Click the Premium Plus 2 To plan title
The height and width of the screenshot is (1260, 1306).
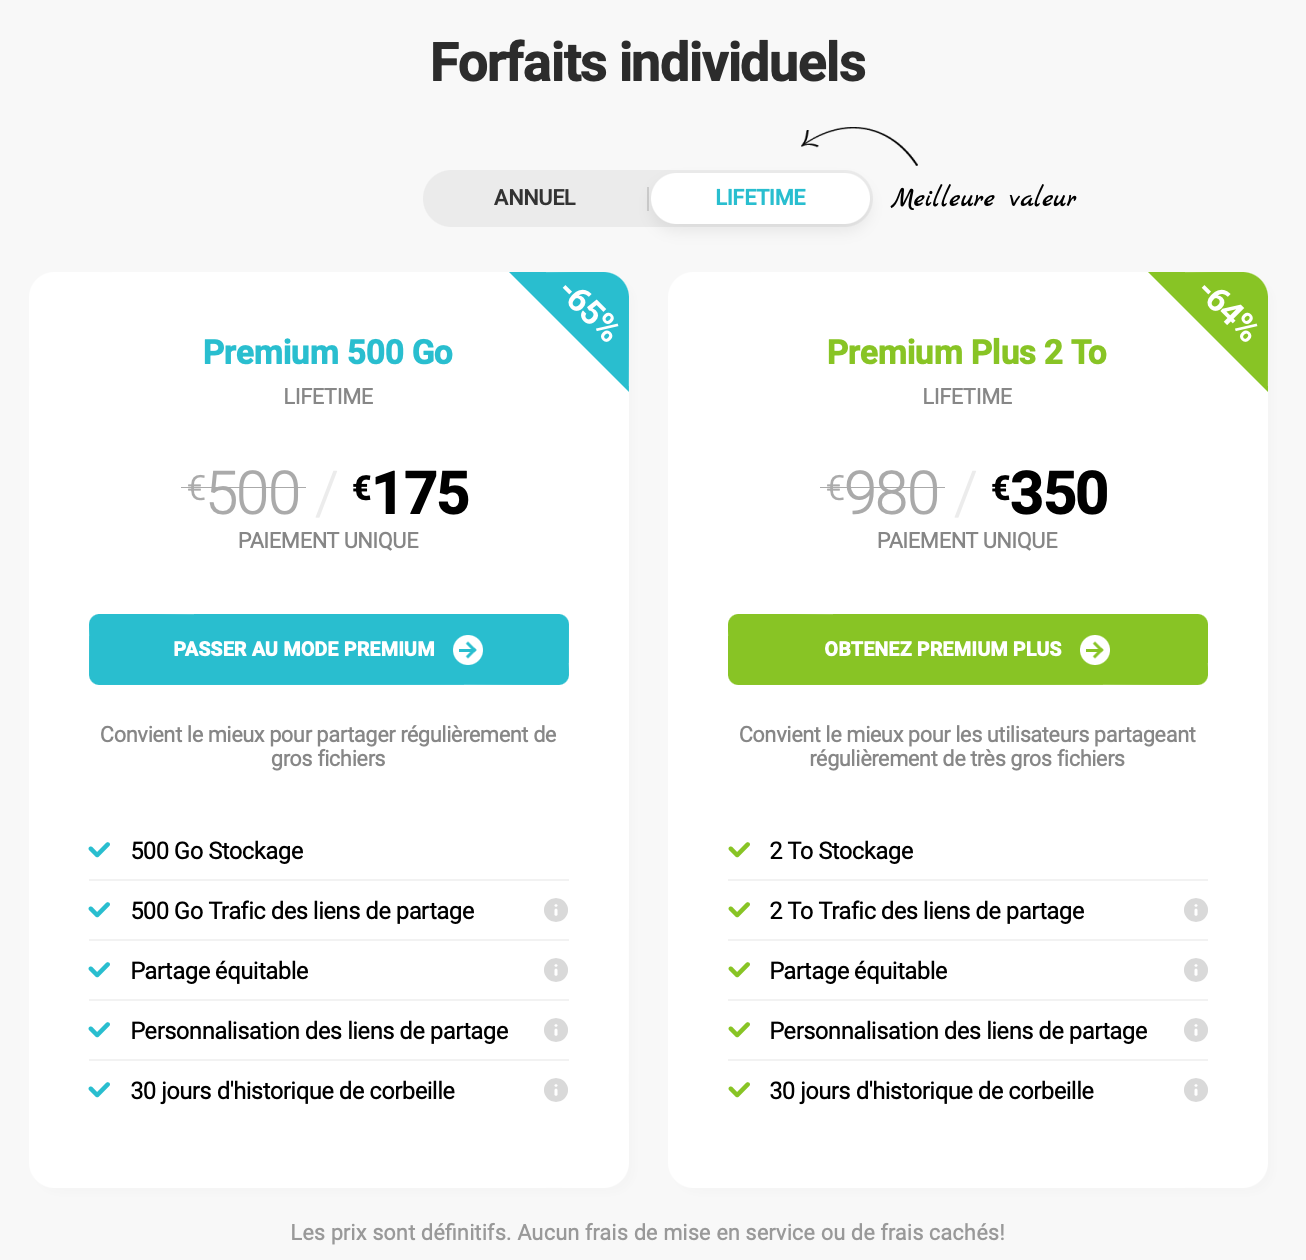click(x=966, y=353)
